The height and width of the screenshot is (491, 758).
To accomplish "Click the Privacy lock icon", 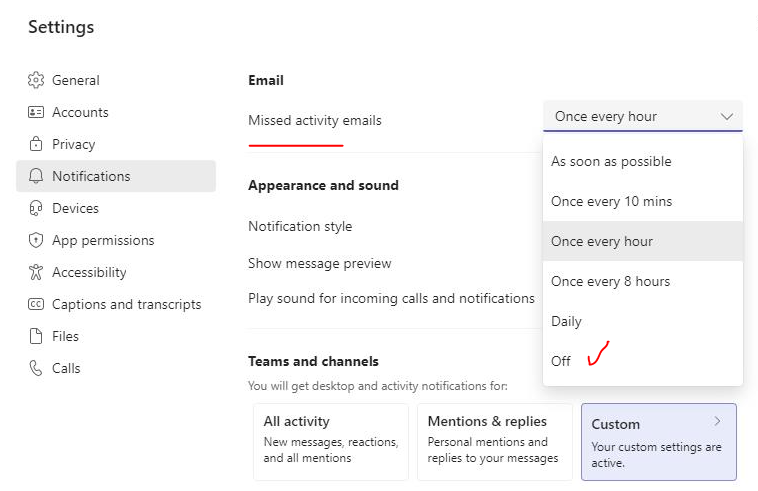I will coord(36,144).
